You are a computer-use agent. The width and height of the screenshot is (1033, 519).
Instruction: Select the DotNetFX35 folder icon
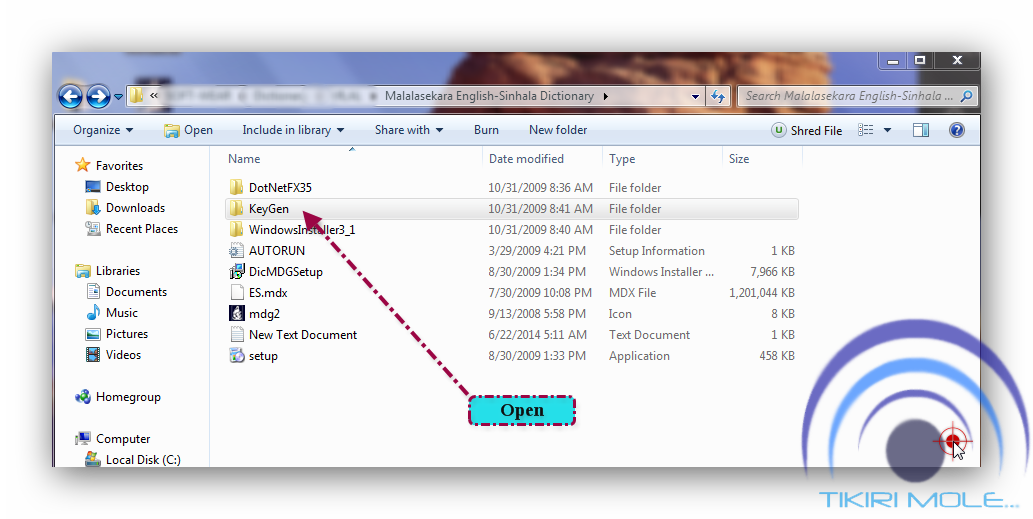point(237,187)
